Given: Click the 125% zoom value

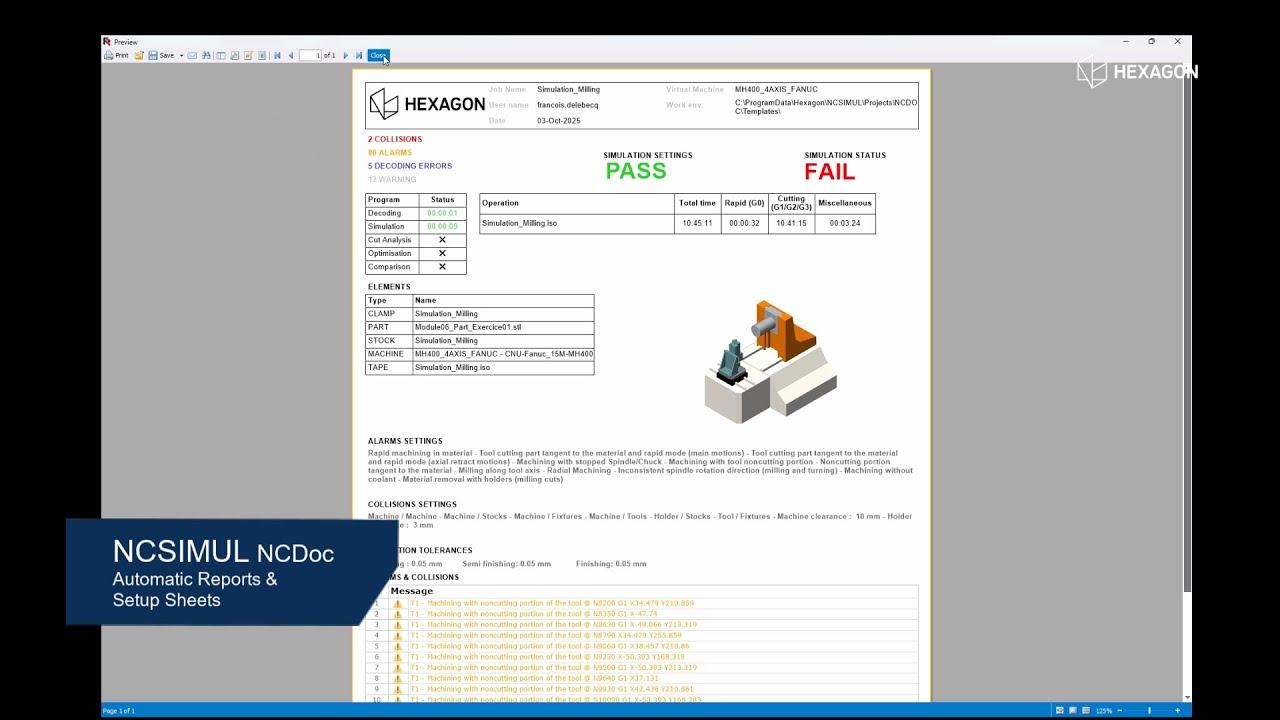Looking at the screenshot, I should pyautogui.click(x=1104, y=710).
